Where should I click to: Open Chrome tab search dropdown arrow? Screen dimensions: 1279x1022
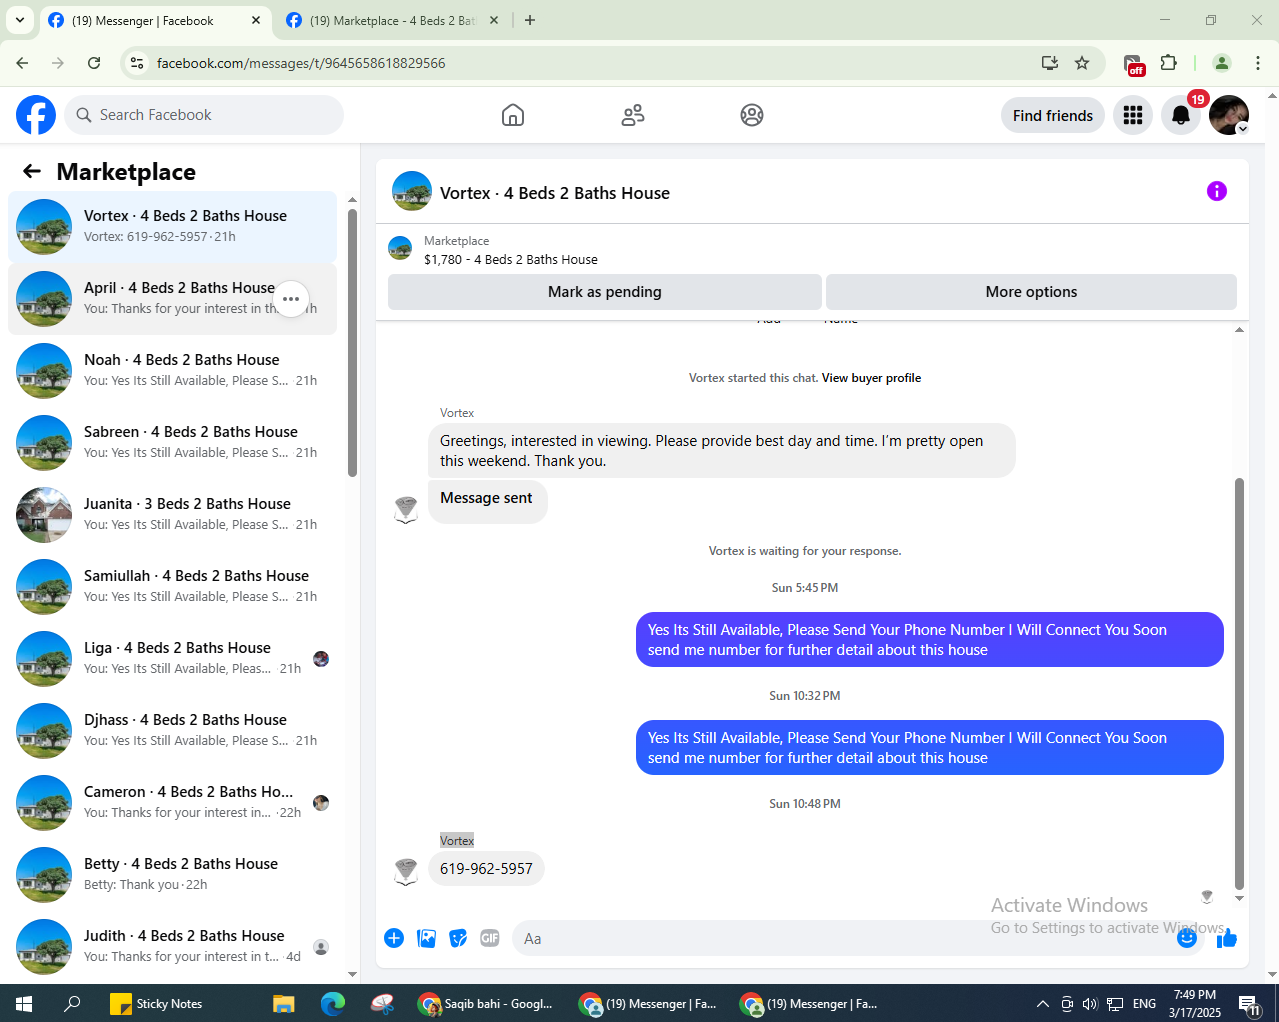pos(20,20)
